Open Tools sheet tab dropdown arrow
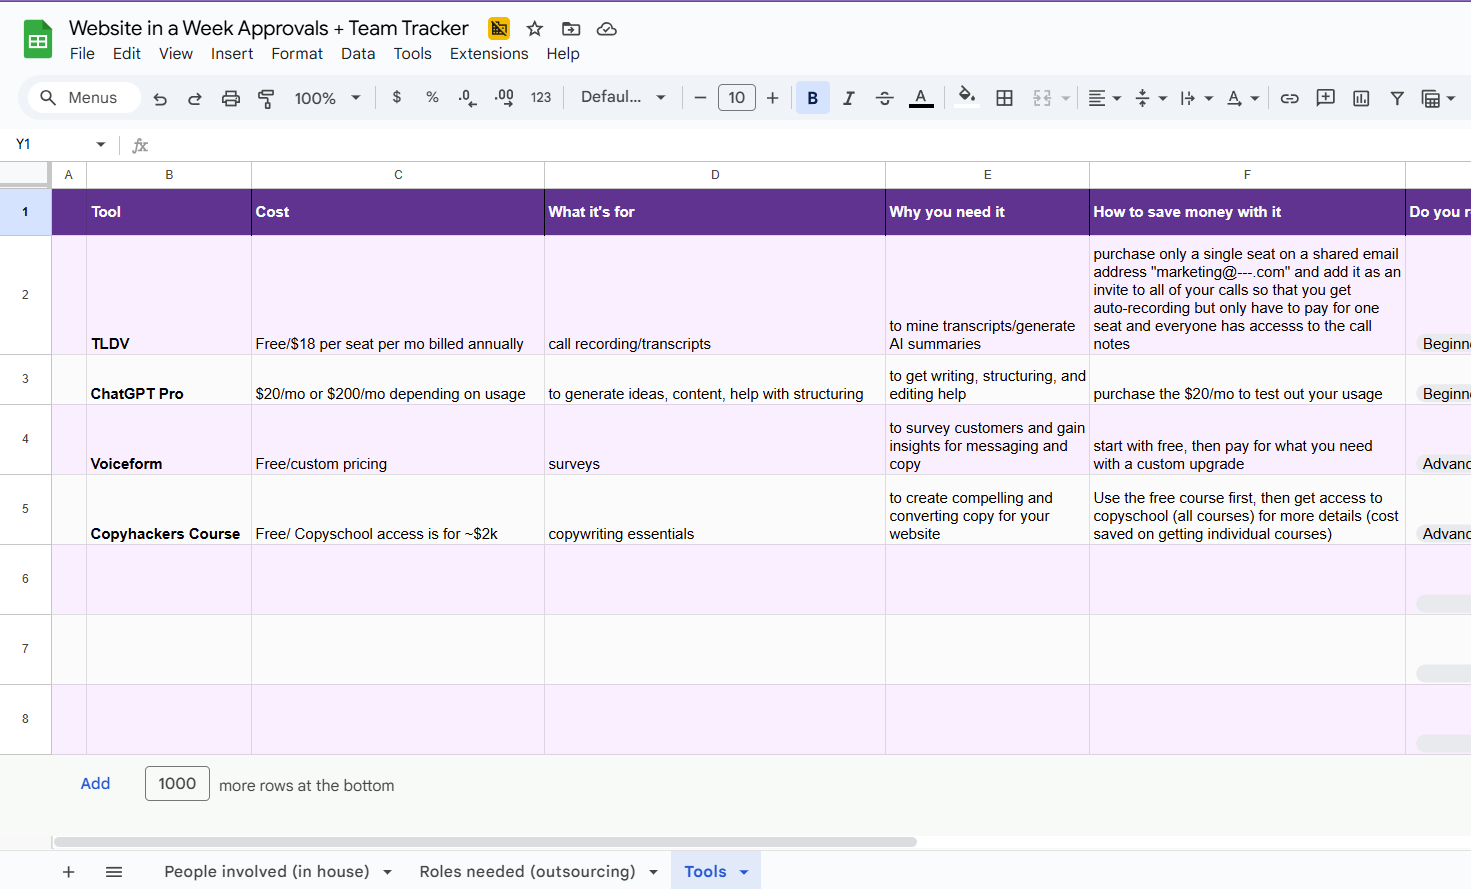Screen dimensions: 1471x889 [744, 873]
